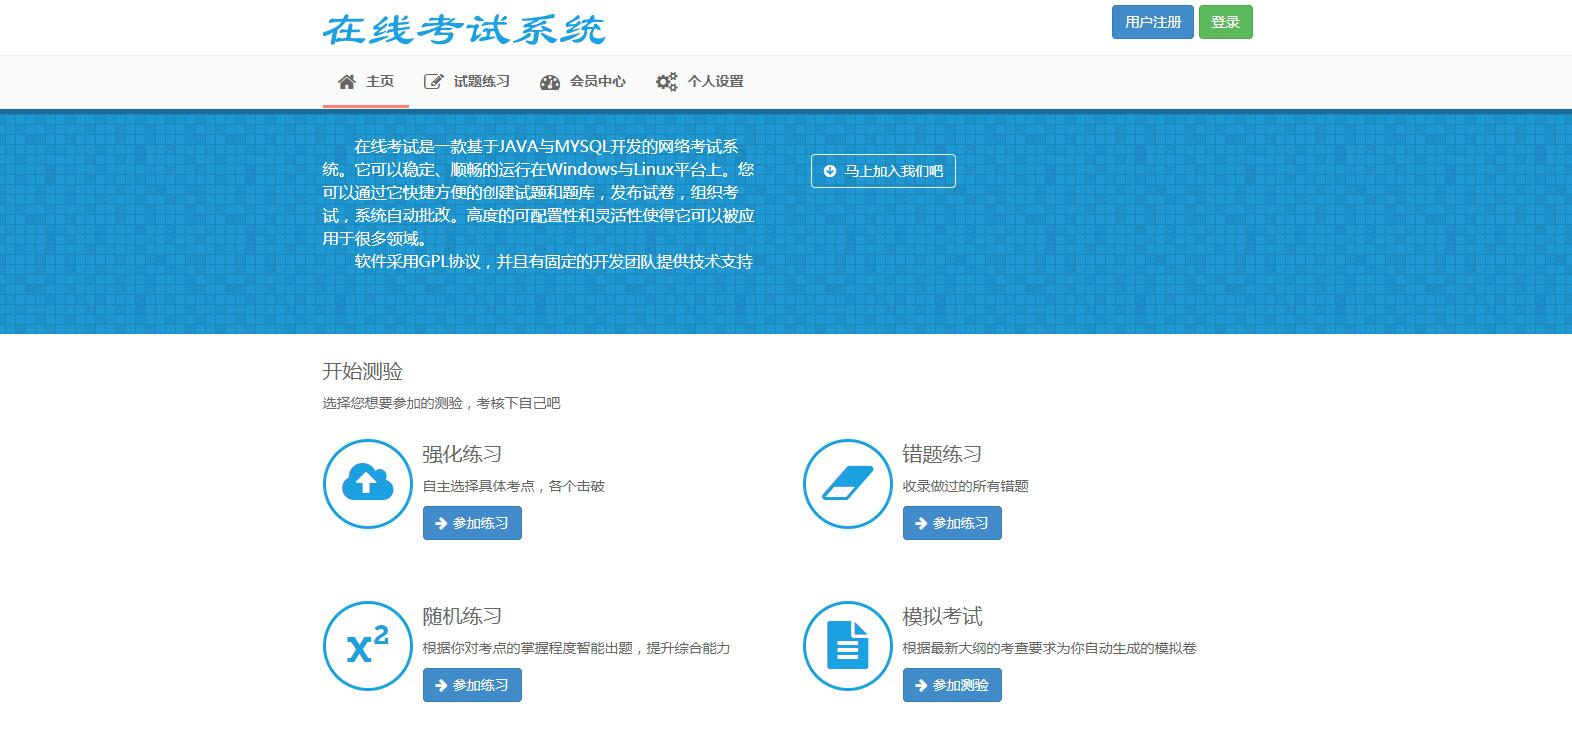Image resolution: width=1572 pixels, height=731 pixels.
Task: Click the 随机练习 heading
Action: click(x=462, y=617)
